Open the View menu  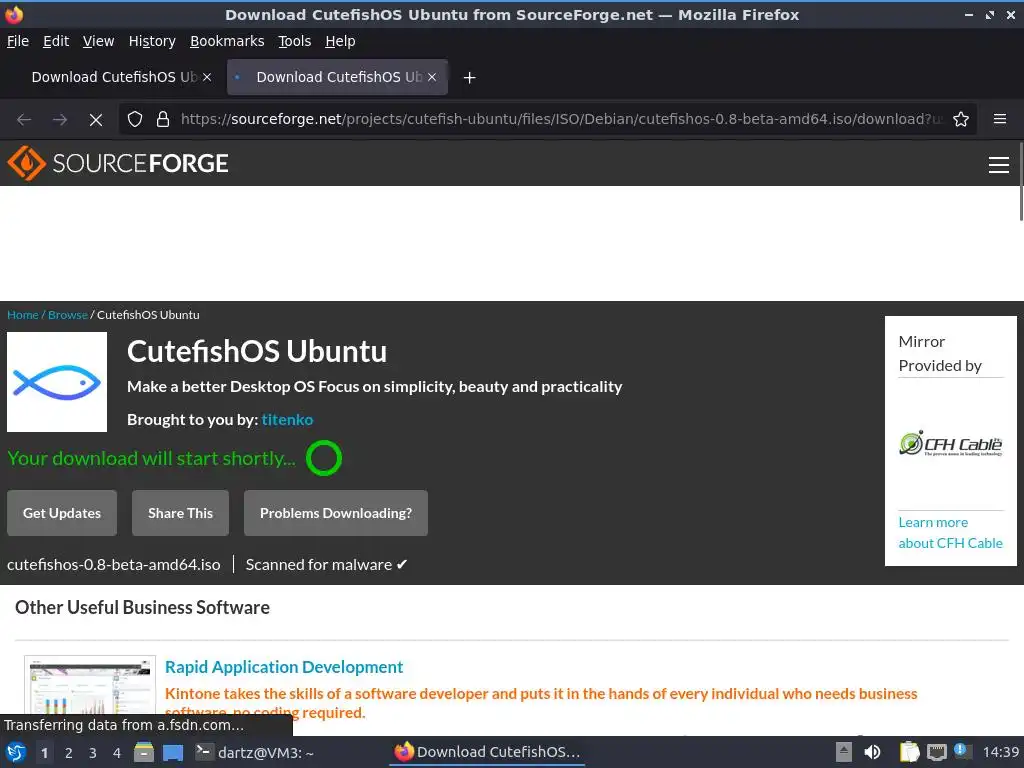(99, 41)
